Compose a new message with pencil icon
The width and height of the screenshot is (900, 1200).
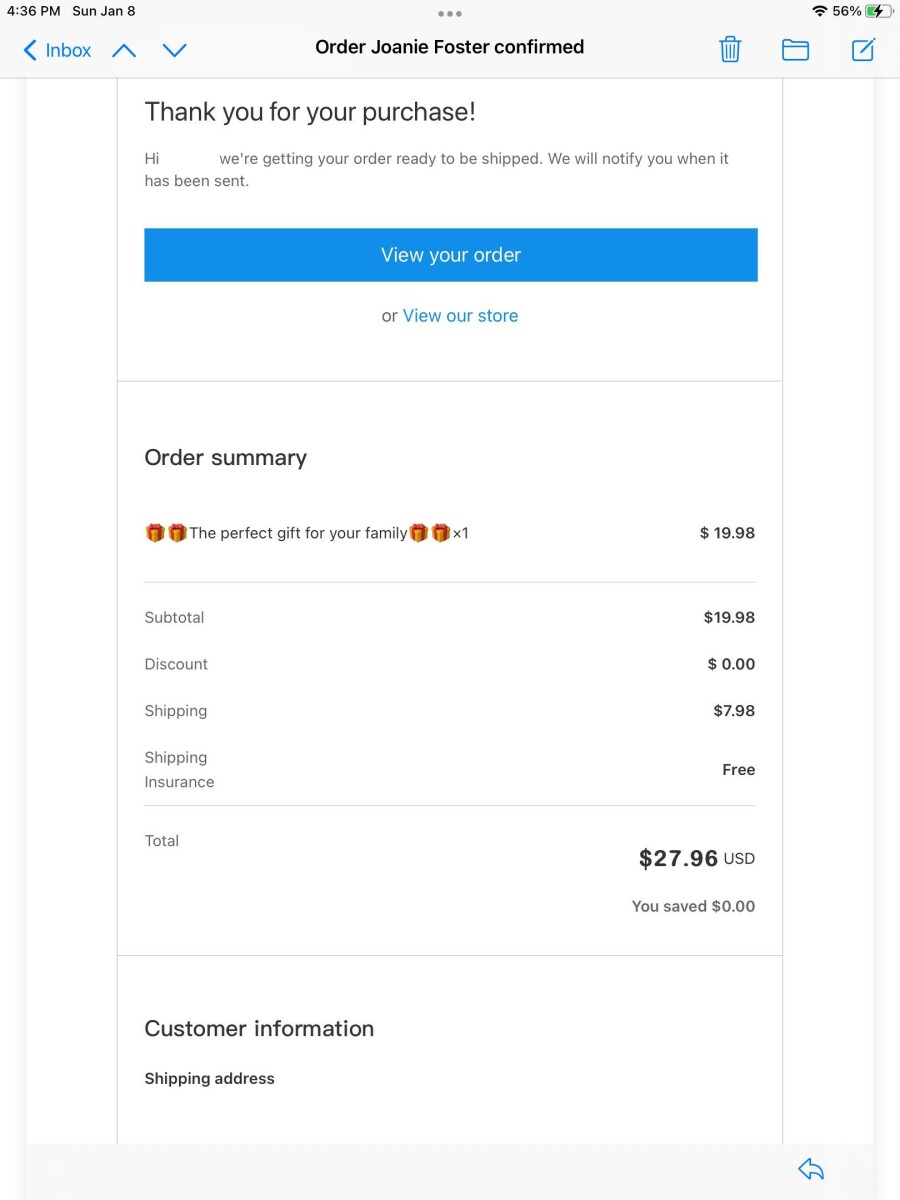pos(863,49)
